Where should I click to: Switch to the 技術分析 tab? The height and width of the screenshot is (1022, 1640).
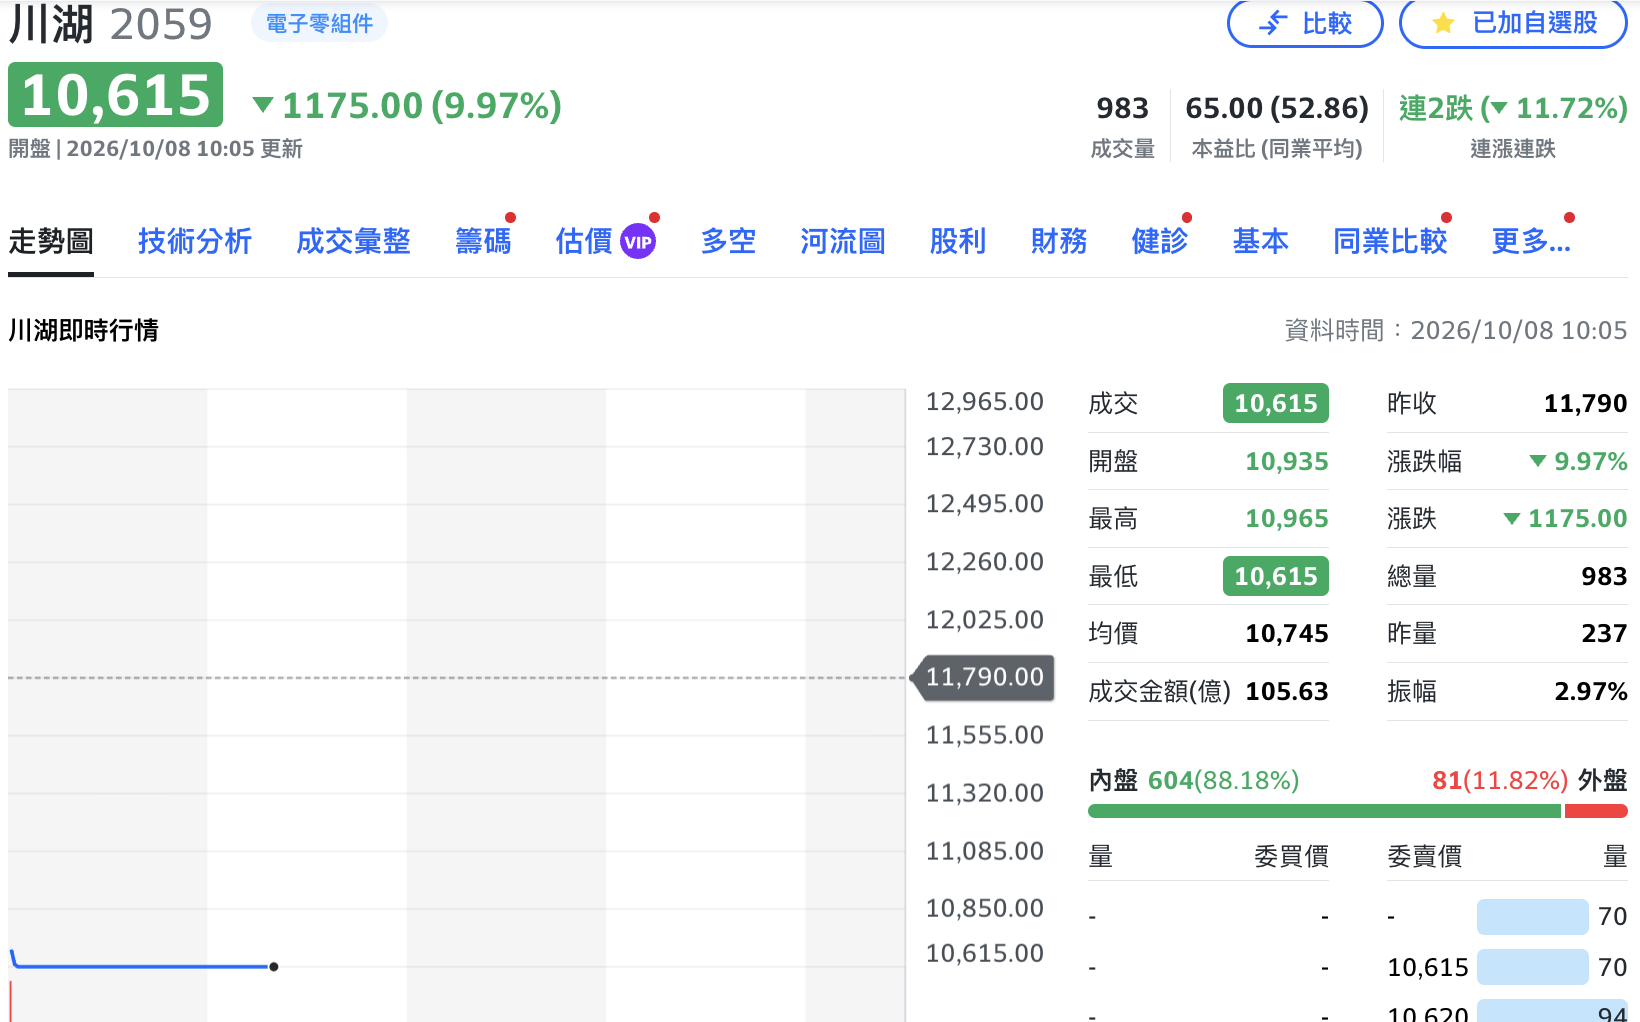tap(195, 241)
